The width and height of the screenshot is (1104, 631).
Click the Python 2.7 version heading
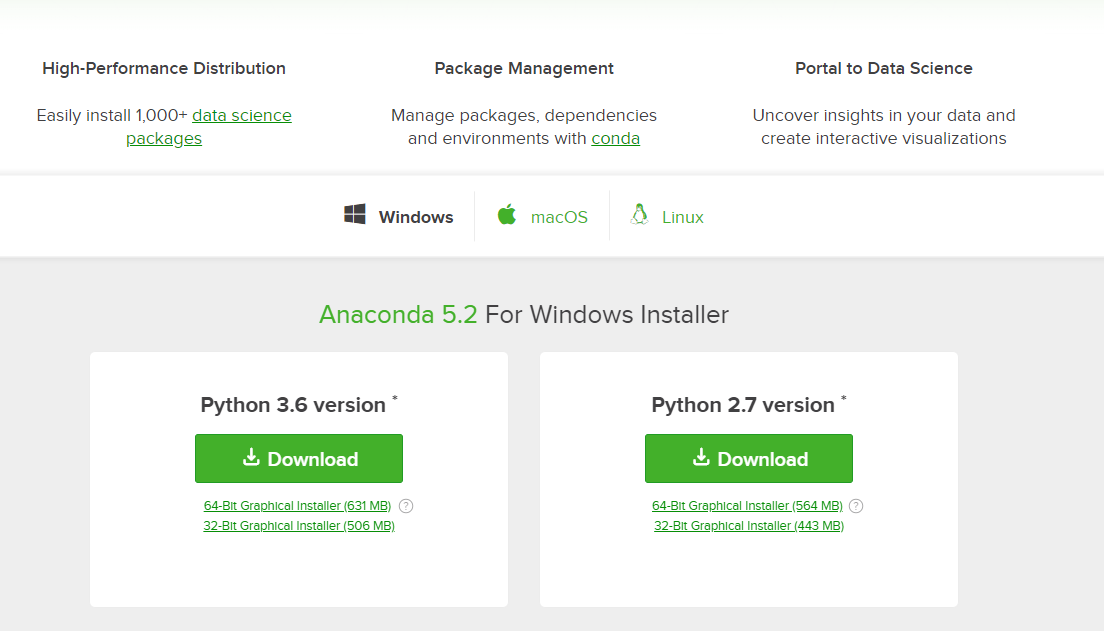(x=748, y=404)
